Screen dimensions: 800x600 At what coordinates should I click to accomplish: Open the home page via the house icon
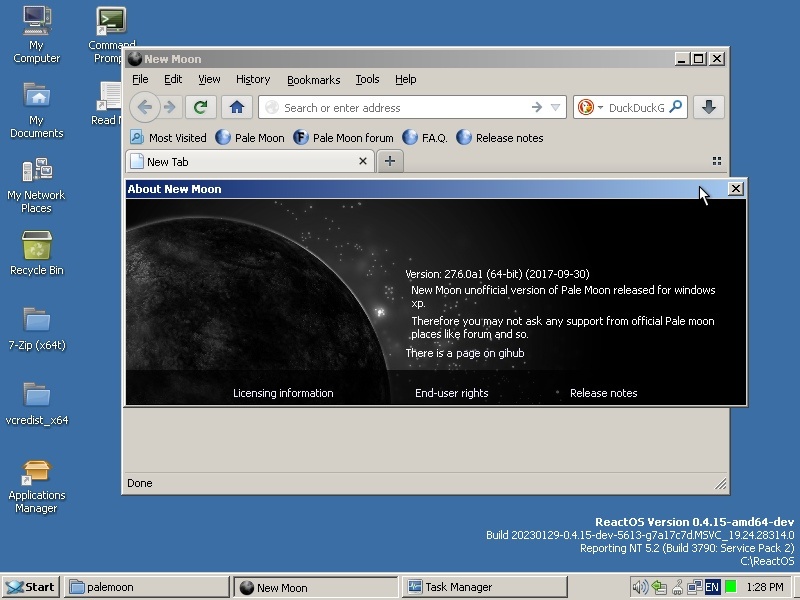[237, 107]
